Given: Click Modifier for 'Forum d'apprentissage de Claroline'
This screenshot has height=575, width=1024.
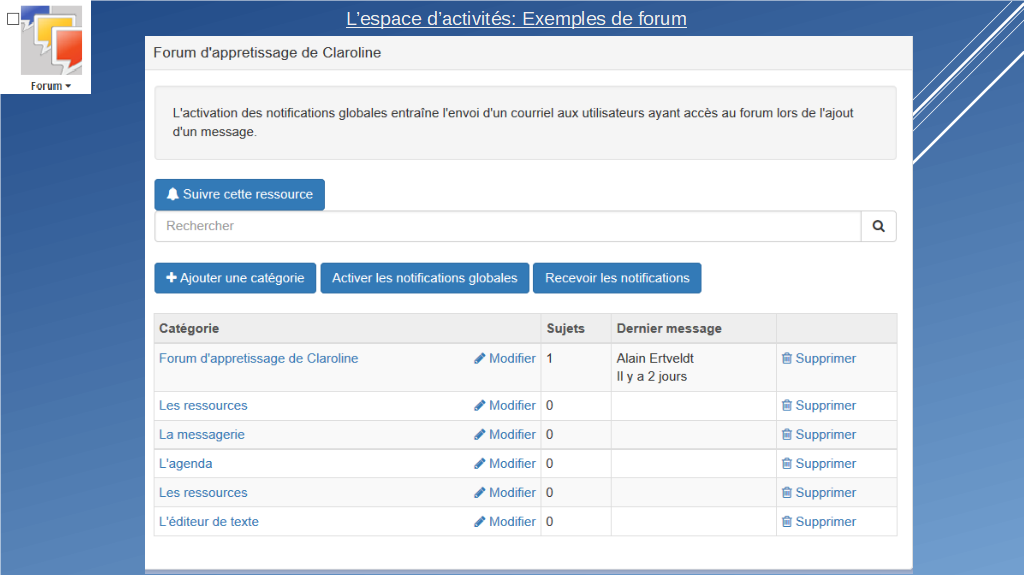Looking at the screenshot, I should 505,358.
